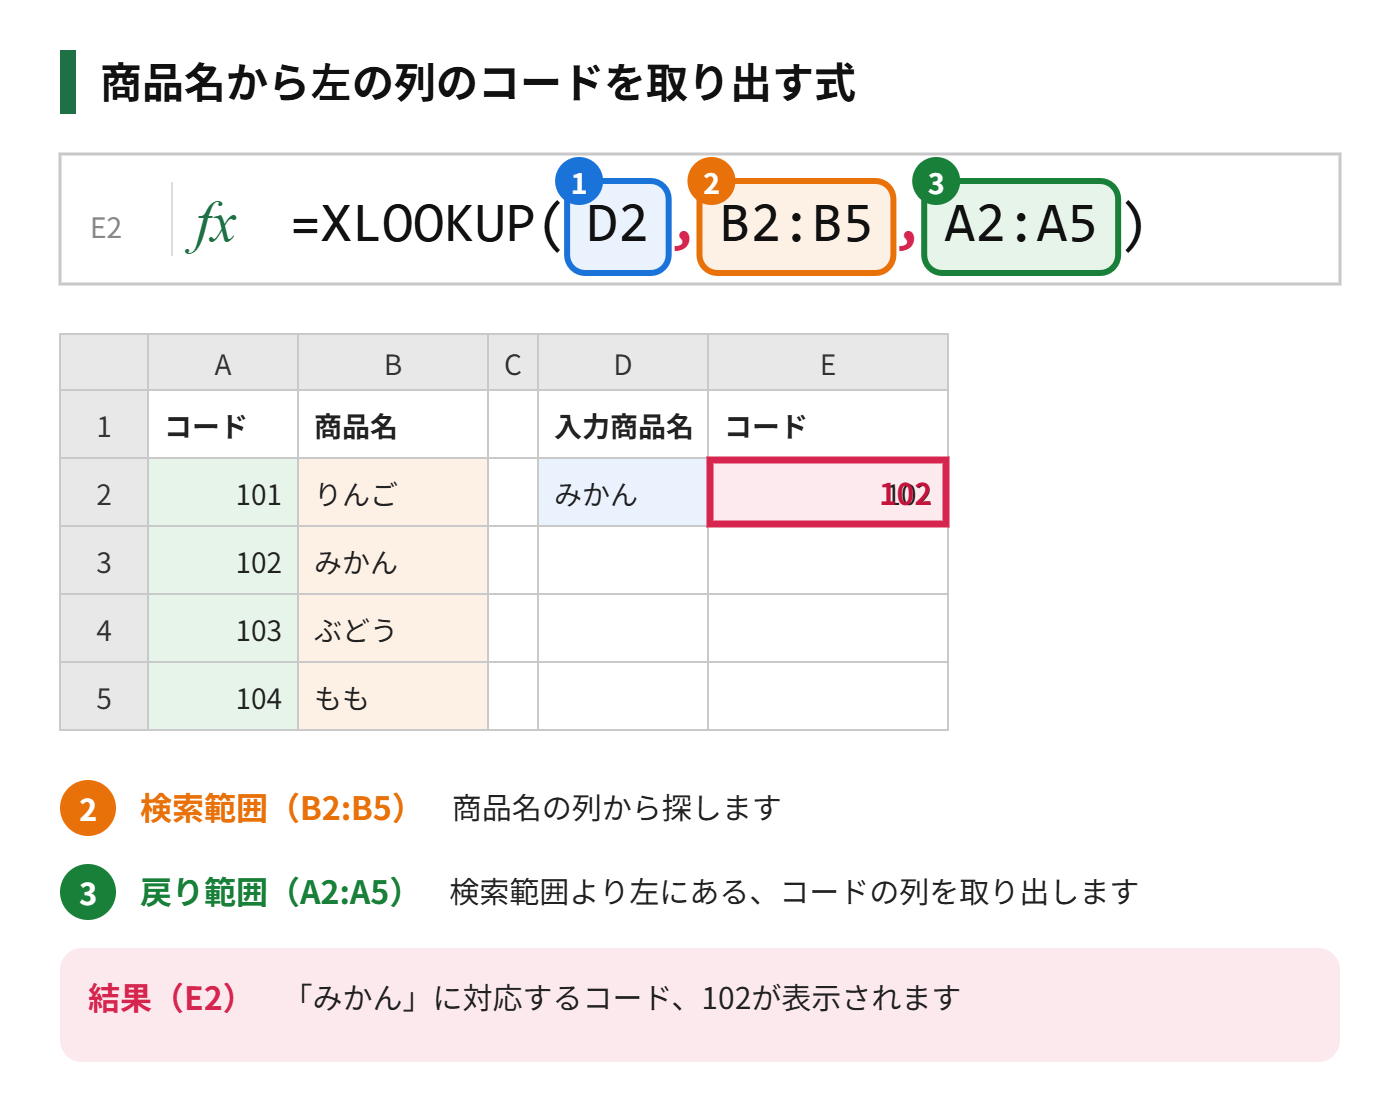Select column A header

(223, 363)
